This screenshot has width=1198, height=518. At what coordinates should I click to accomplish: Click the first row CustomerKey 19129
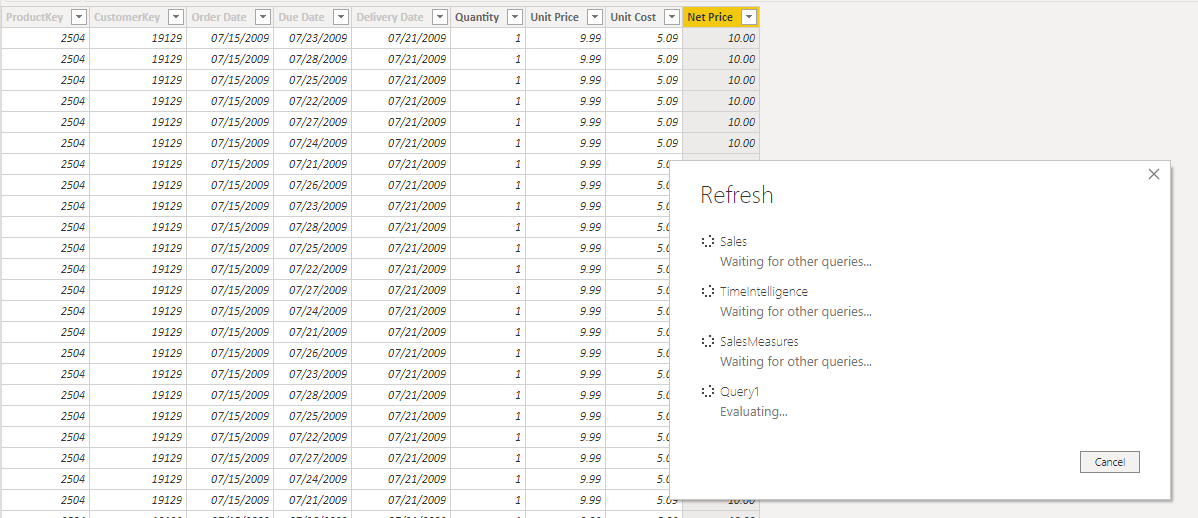click(167, 37)
